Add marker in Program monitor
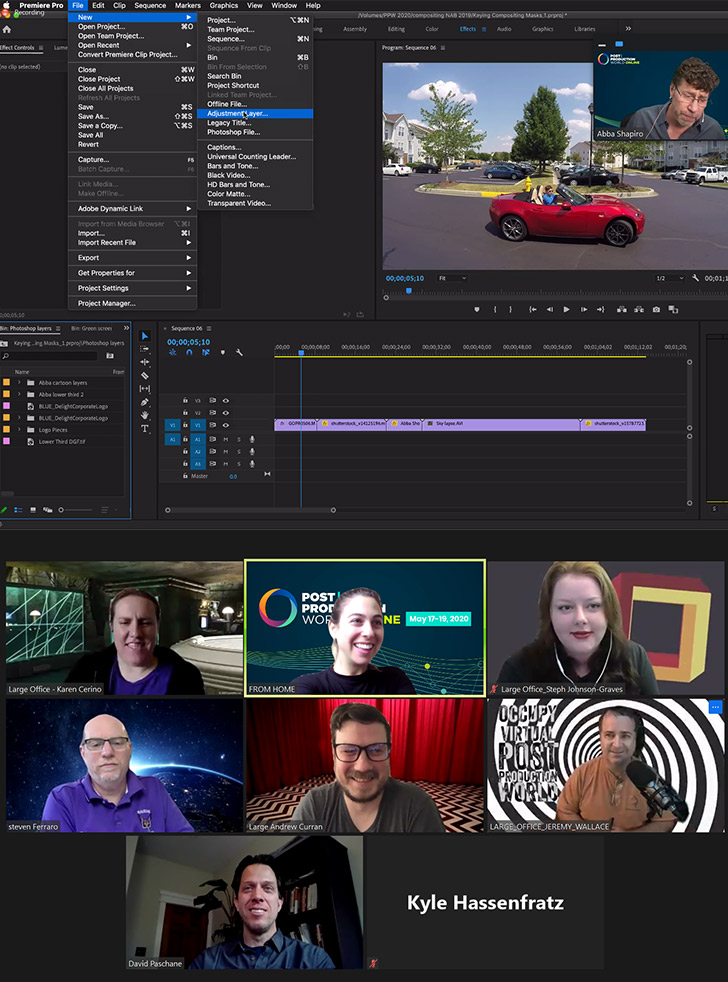This screenshot has height=982, width=728. coord(477,309)
